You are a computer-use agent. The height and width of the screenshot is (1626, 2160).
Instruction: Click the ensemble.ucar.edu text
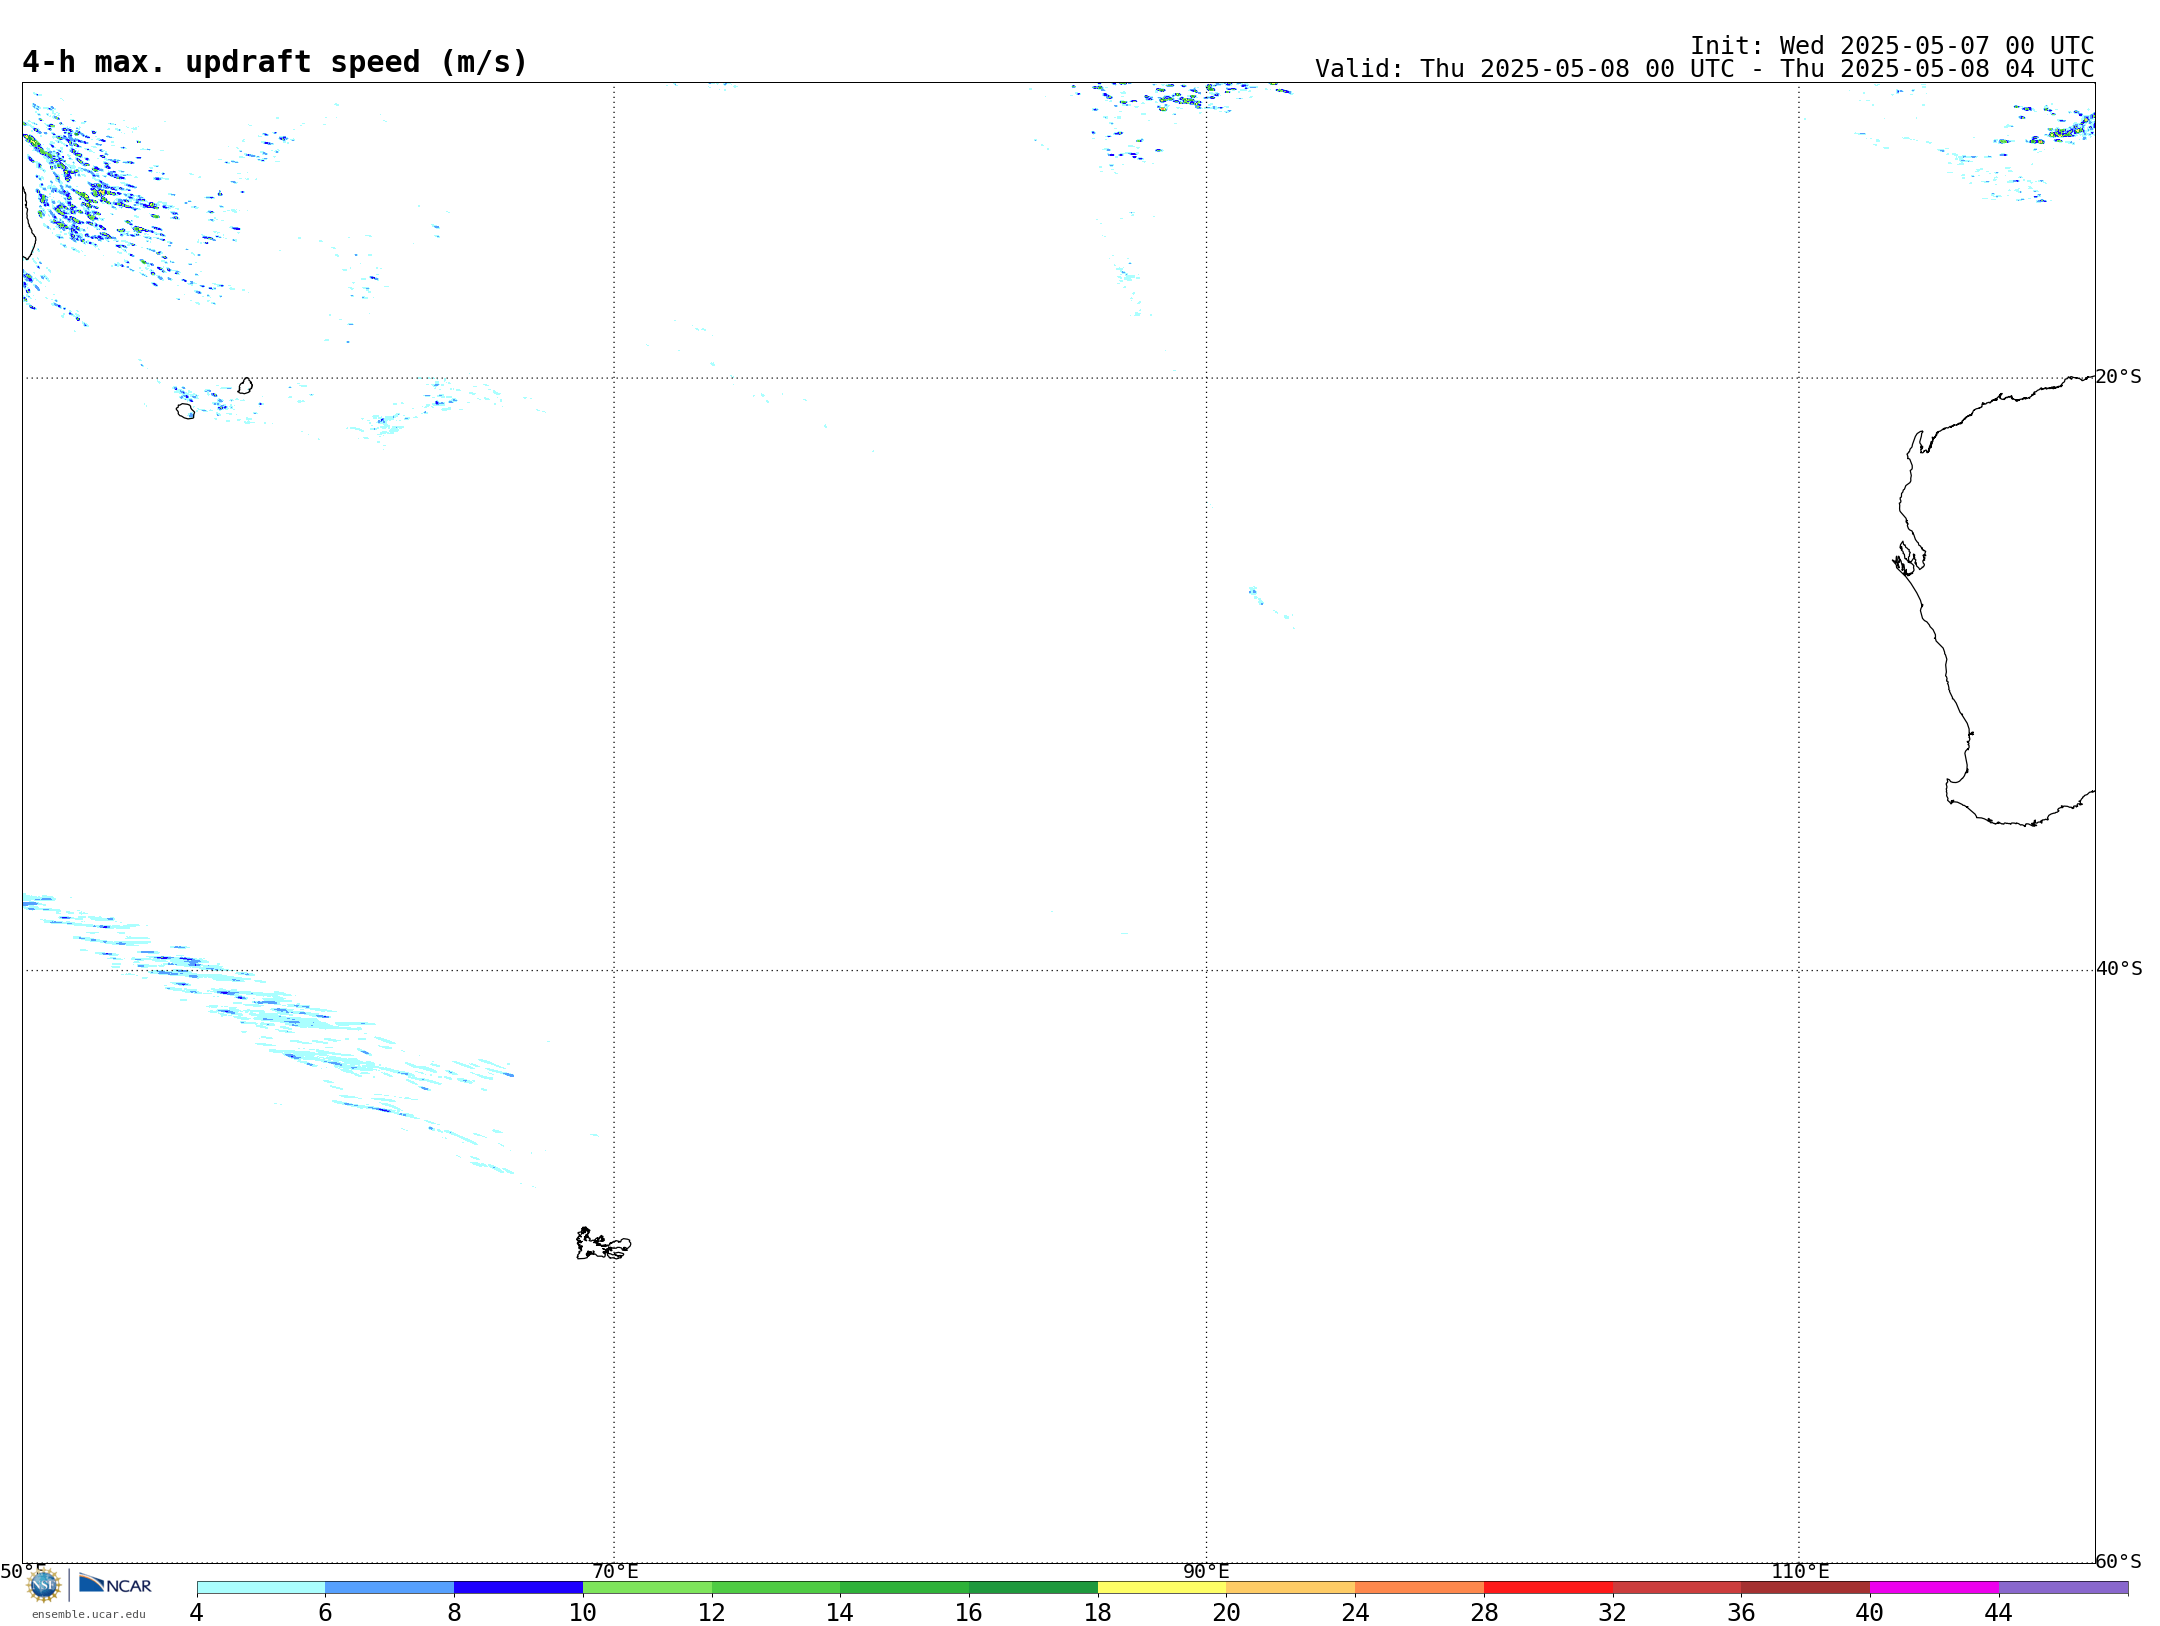pyautogui.click(x=88, y=1614)
